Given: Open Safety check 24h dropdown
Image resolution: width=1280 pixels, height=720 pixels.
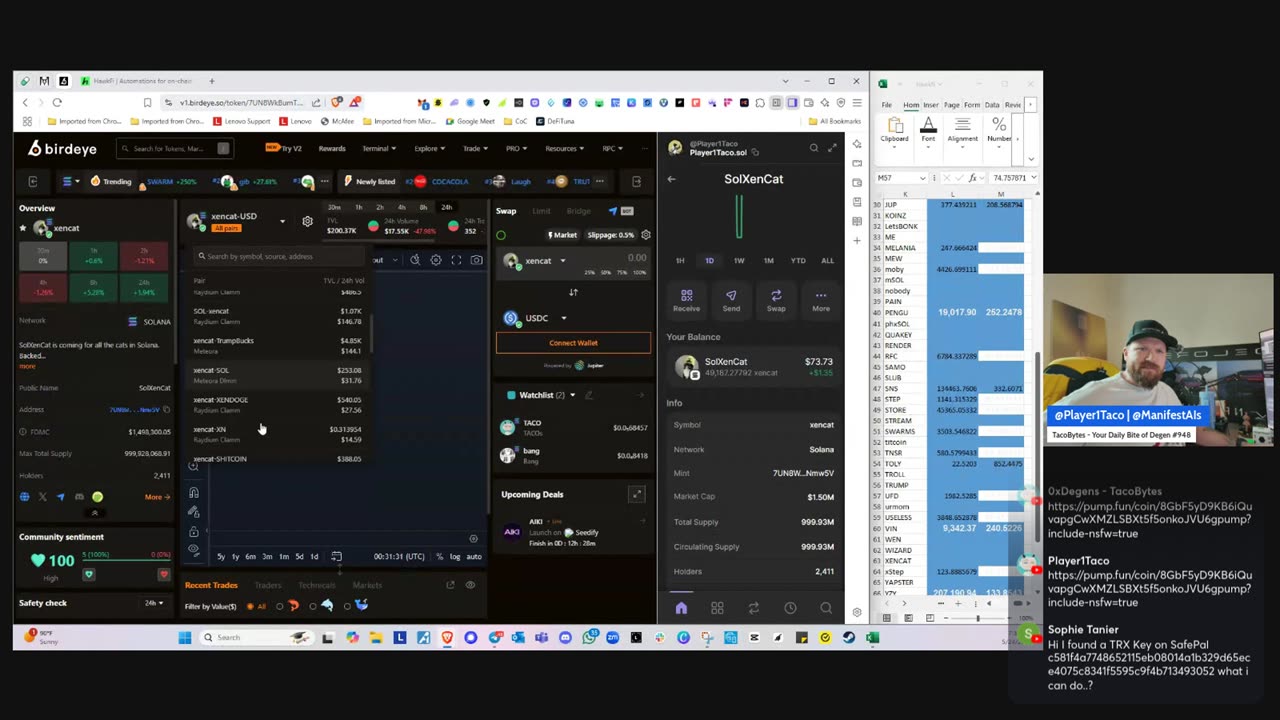Looking at the screenshot, I should (154, 603).
